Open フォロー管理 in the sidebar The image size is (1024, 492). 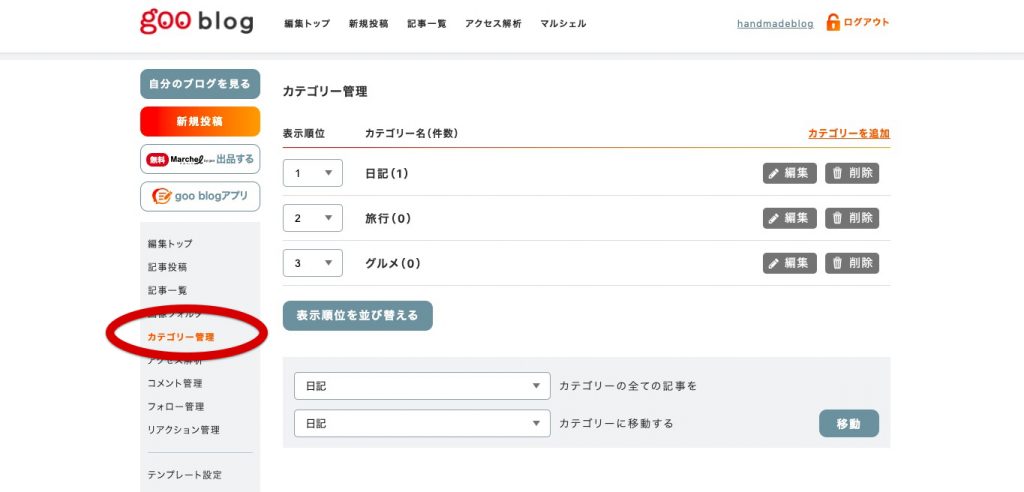(176, 406)
